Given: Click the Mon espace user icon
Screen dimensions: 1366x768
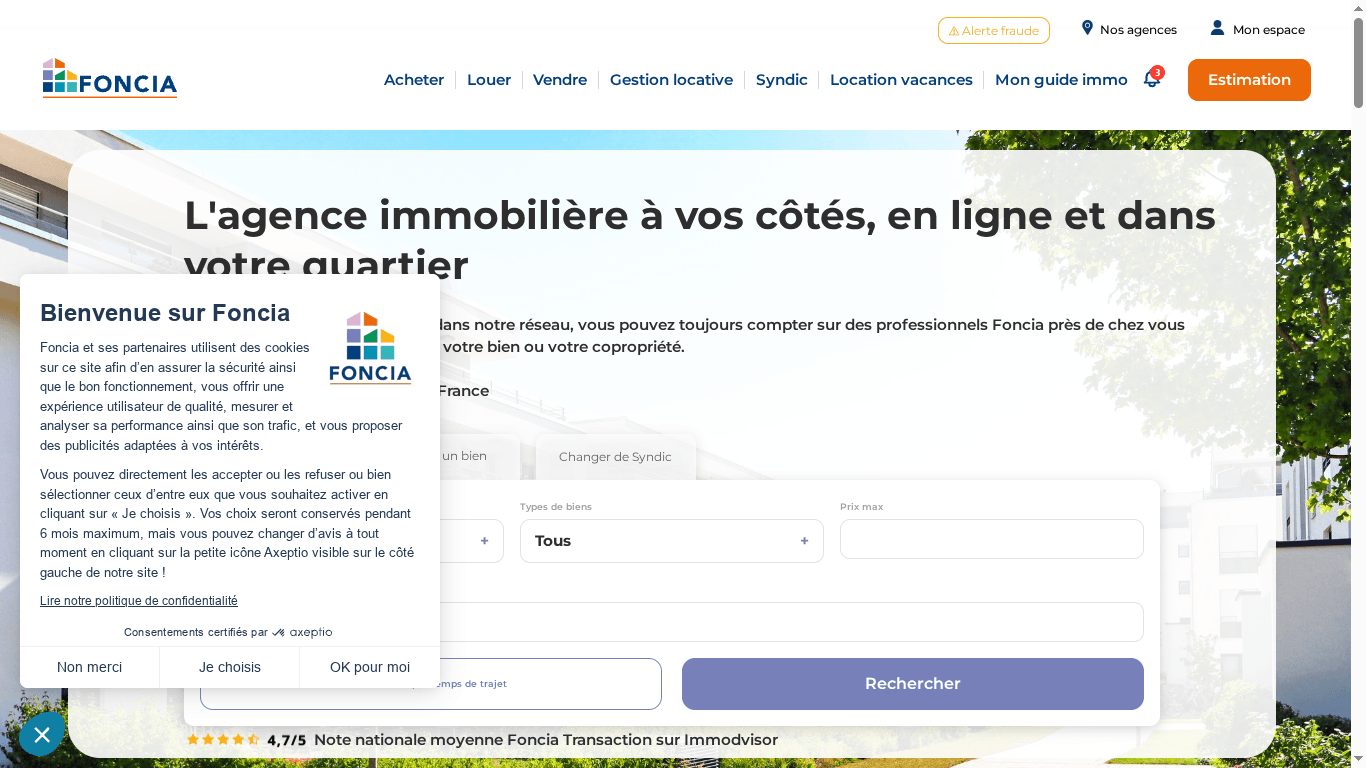Looking at the screenshot, I should coord(1216,28).
